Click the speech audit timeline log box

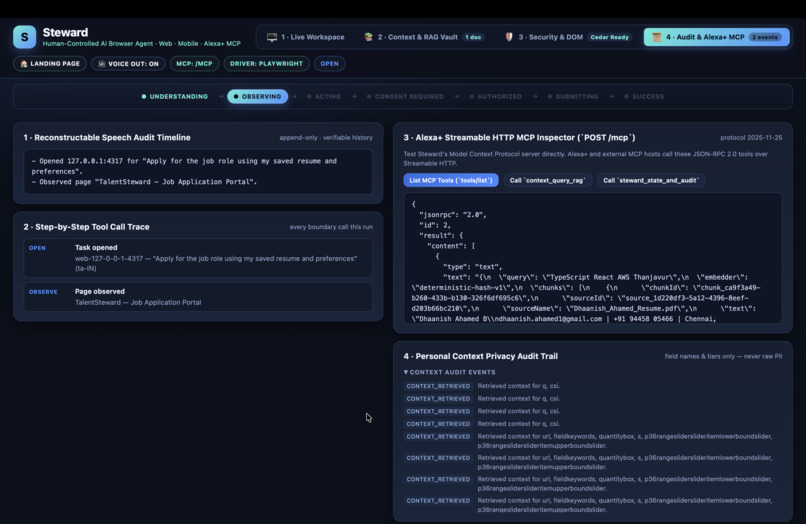[x=198, y=172]
